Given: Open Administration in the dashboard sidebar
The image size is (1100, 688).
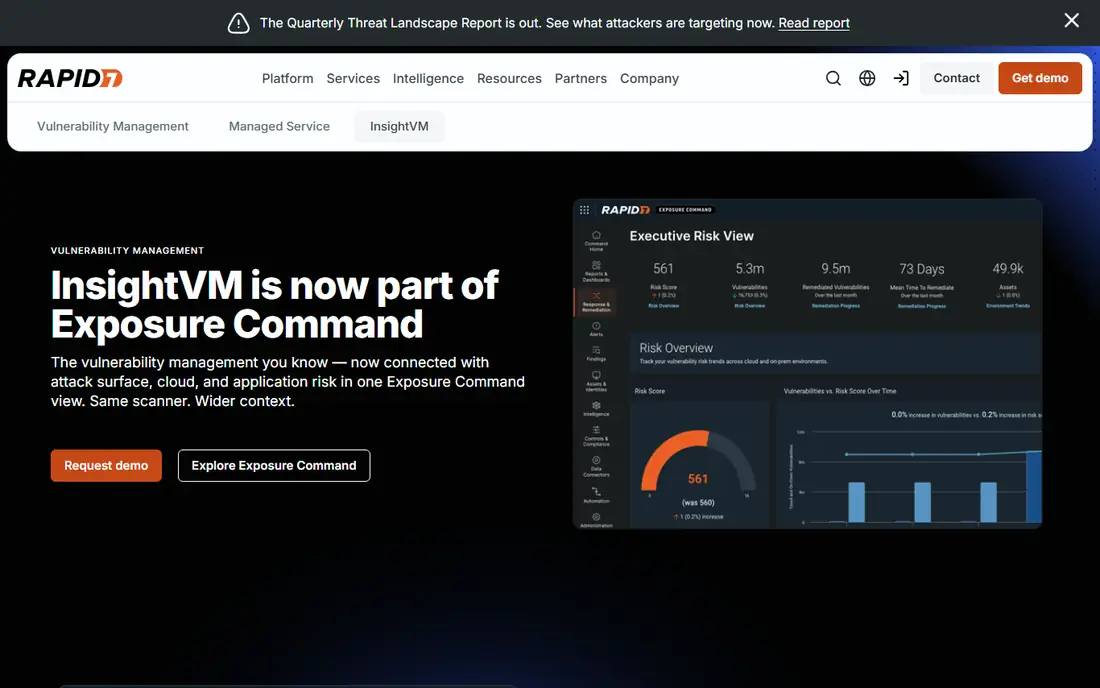Looking at the screenshot, I should (x=596, y=520).
